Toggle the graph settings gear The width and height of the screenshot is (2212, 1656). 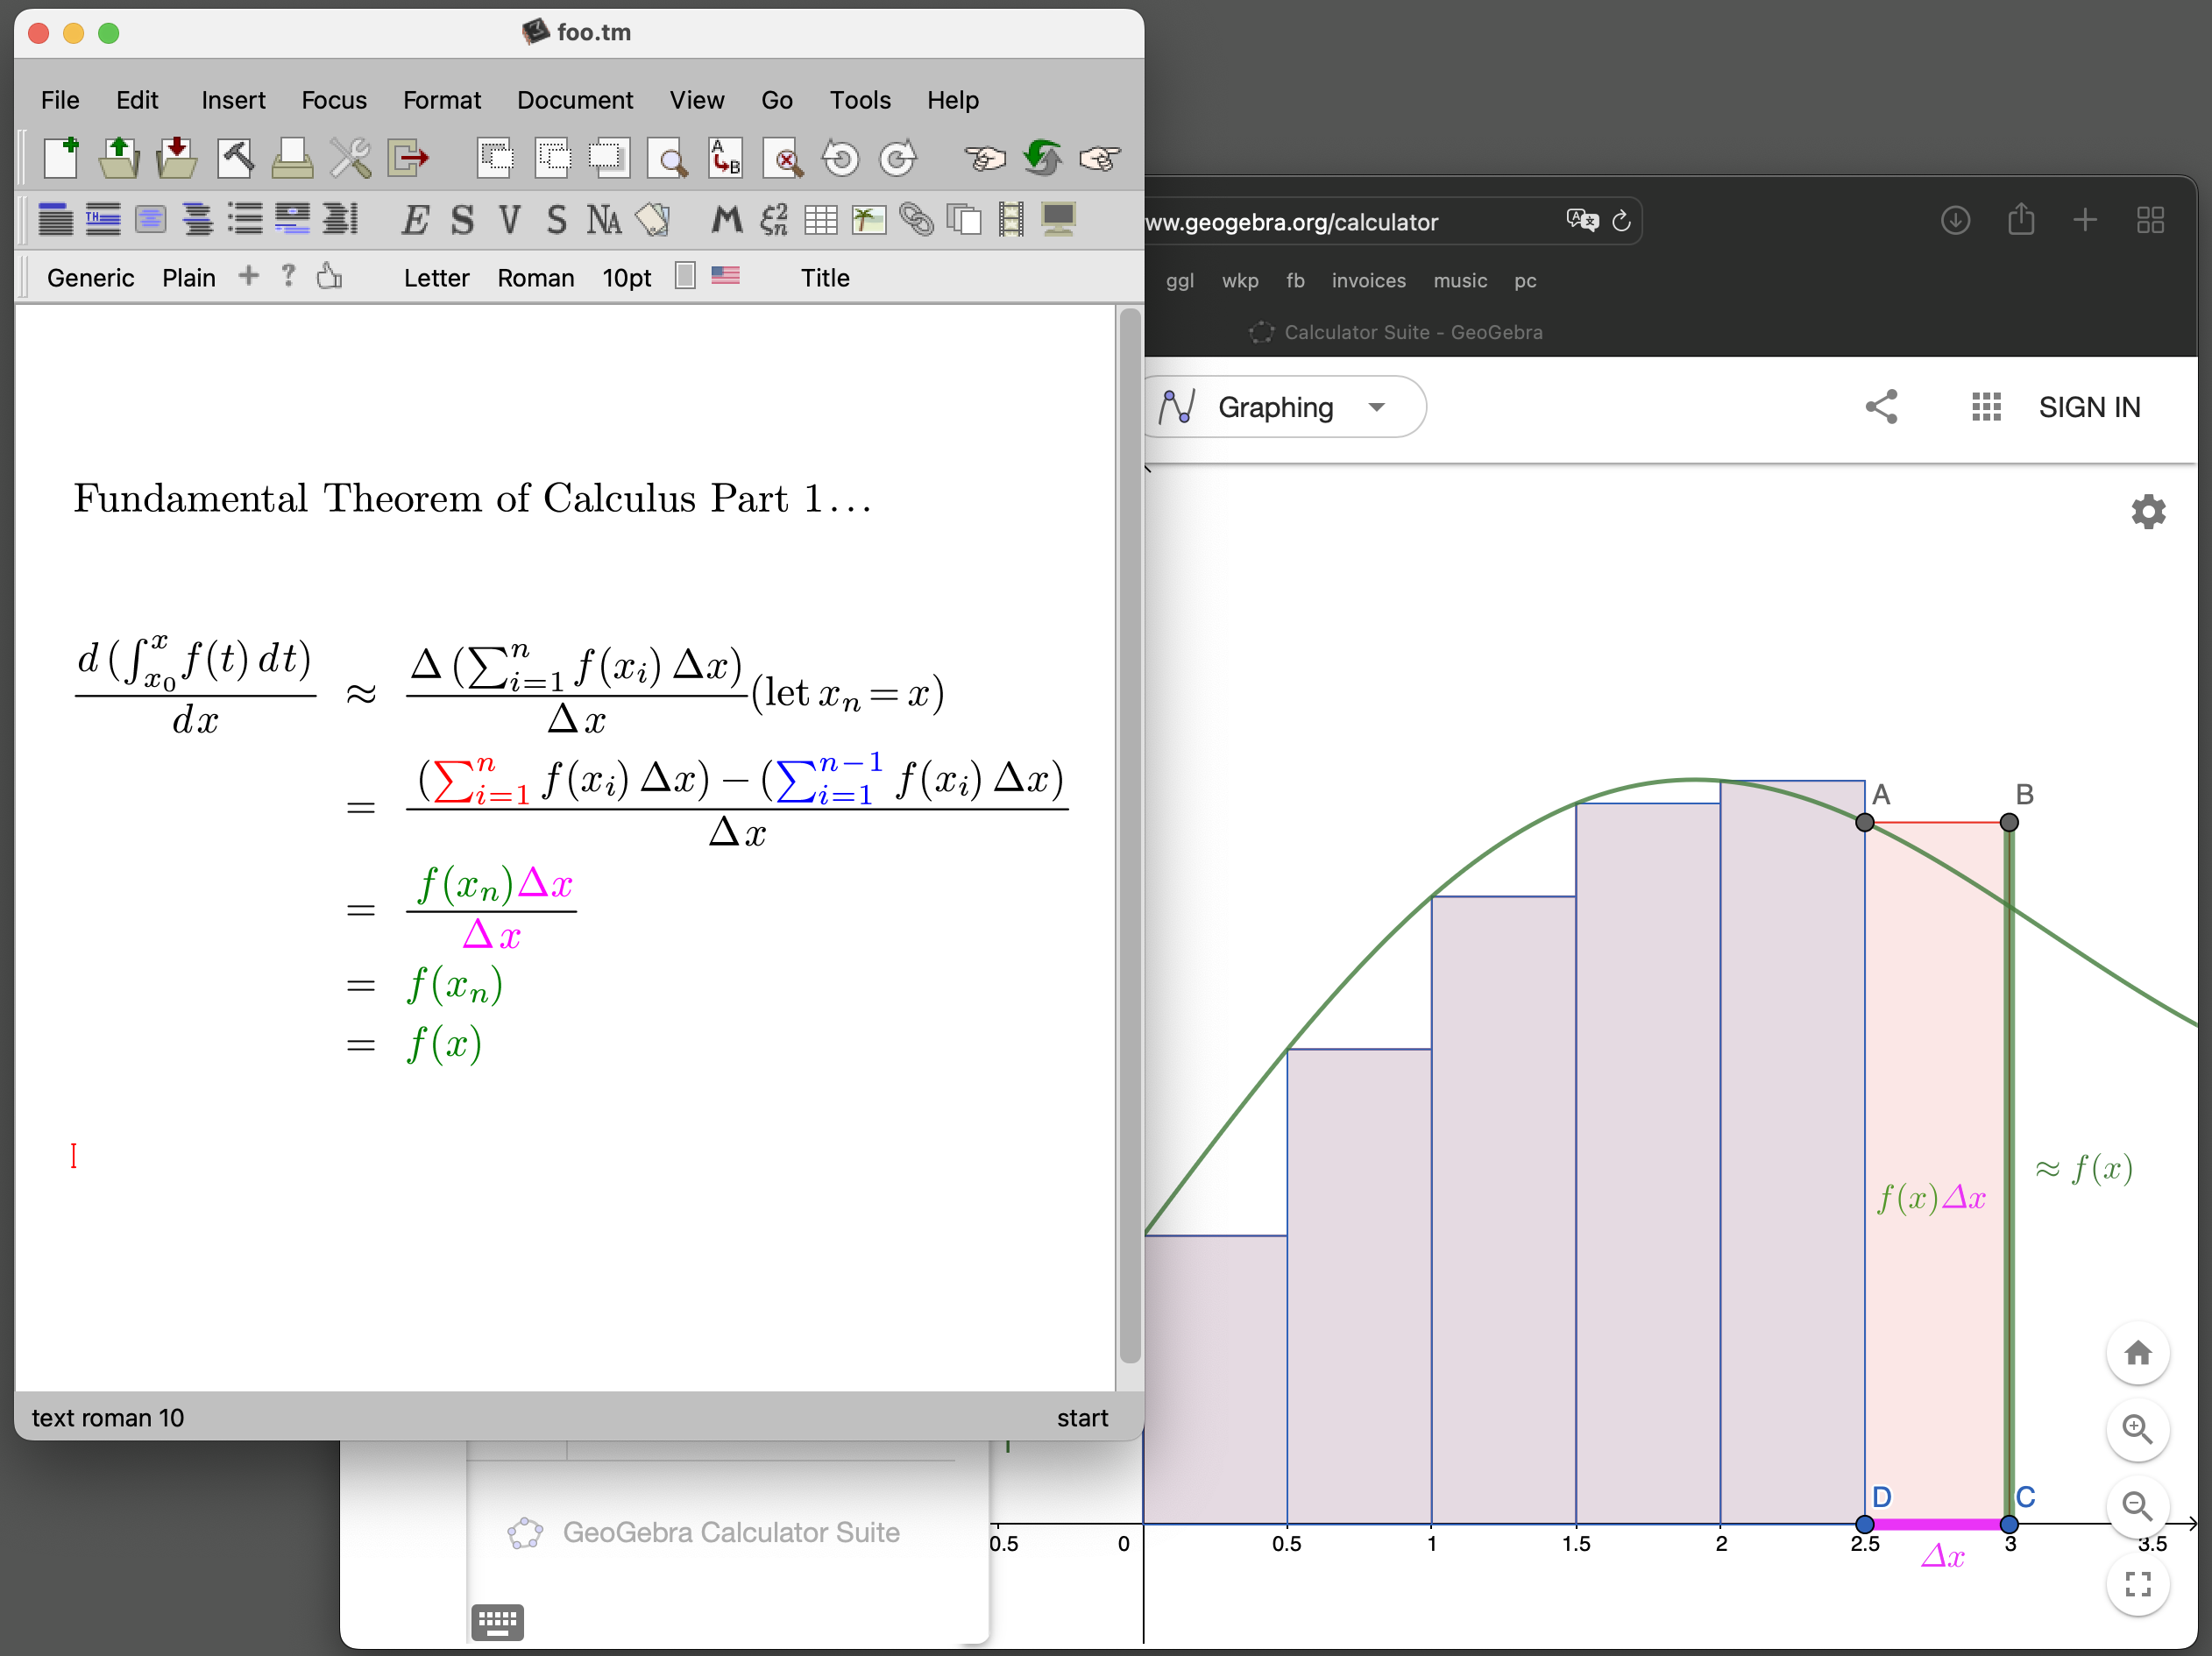click(x=2147, y=512)
